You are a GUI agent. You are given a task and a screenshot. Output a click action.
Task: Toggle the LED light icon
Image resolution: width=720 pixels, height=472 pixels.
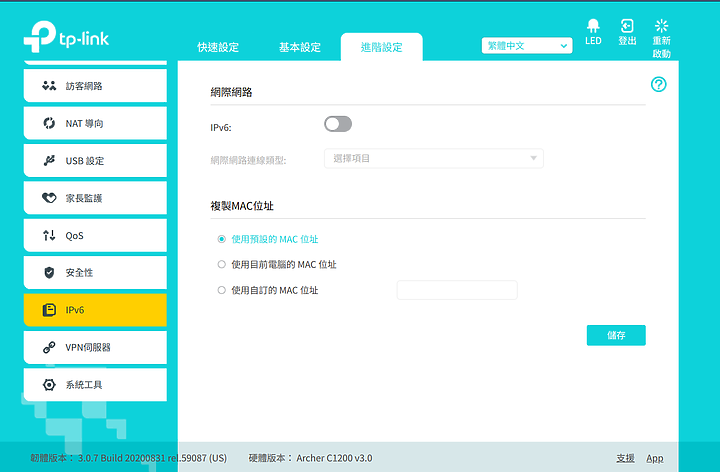coord(593,25)
